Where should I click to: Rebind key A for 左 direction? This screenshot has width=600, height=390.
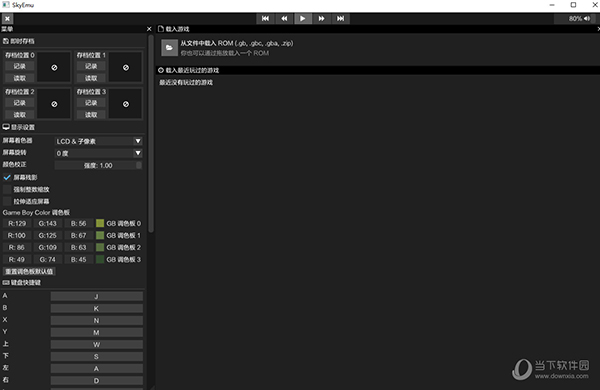pyautogui.click(x=96, y=369)
